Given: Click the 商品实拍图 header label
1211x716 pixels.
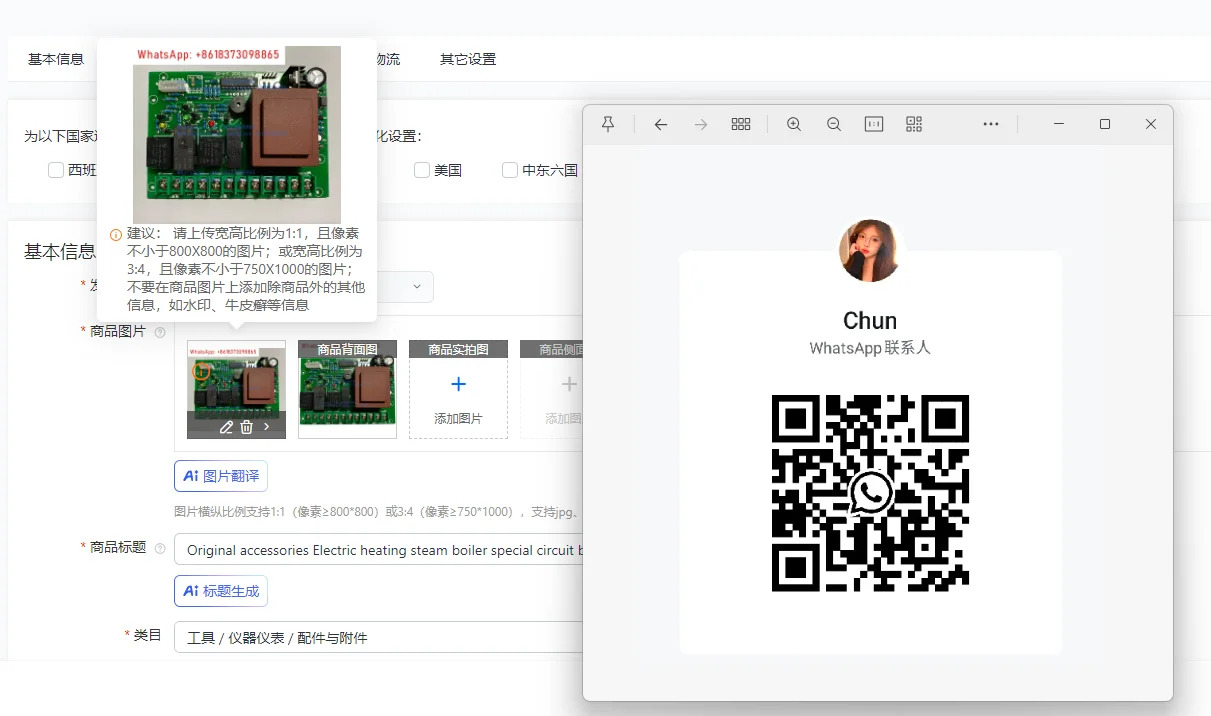Looking at the screenshot, I should tap(458, 350).
